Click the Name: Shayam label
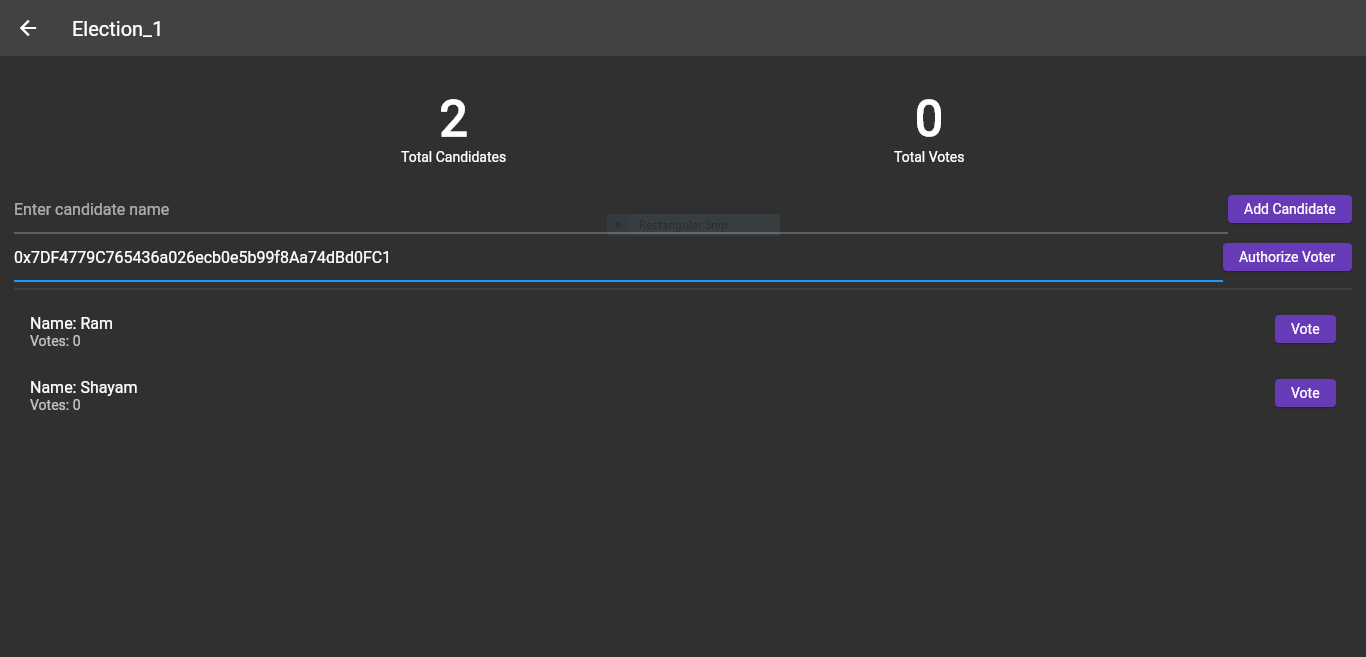The width and height of the screenshot is (1366, 657). (83, 387)
